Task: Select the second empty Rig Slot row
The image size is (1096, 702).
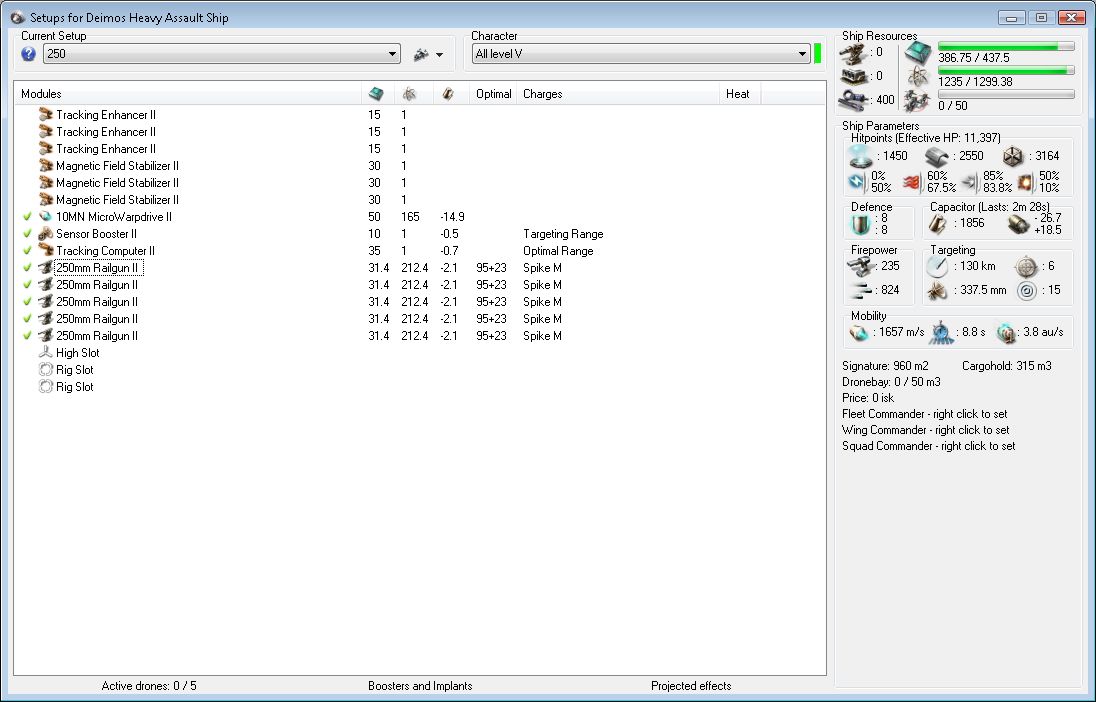Action: pos(419,387)
